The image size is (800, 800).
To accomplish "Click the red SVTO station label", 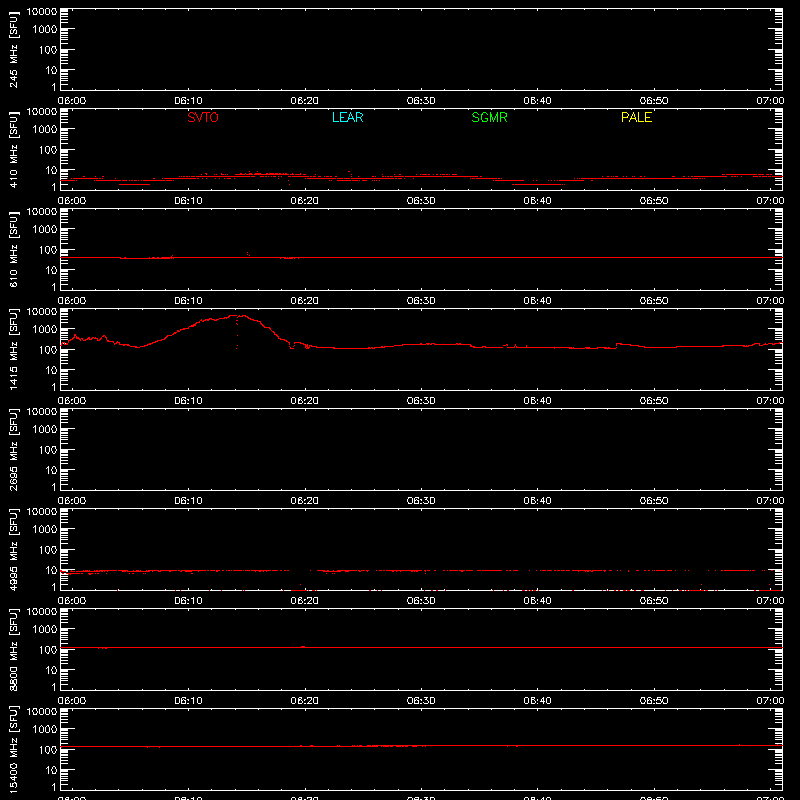I will [x=203, y=117].
